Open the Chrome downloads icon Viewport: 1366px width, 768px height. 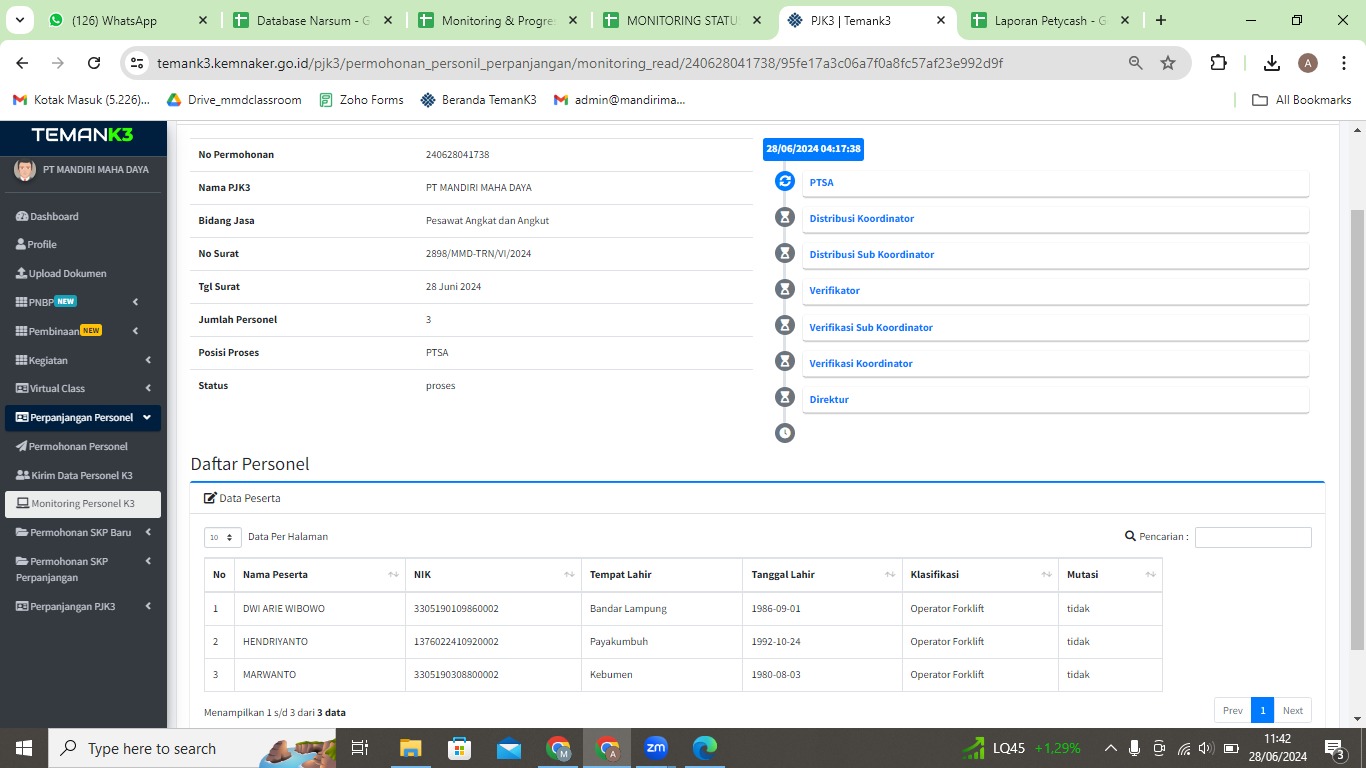tap(1272, 63)
